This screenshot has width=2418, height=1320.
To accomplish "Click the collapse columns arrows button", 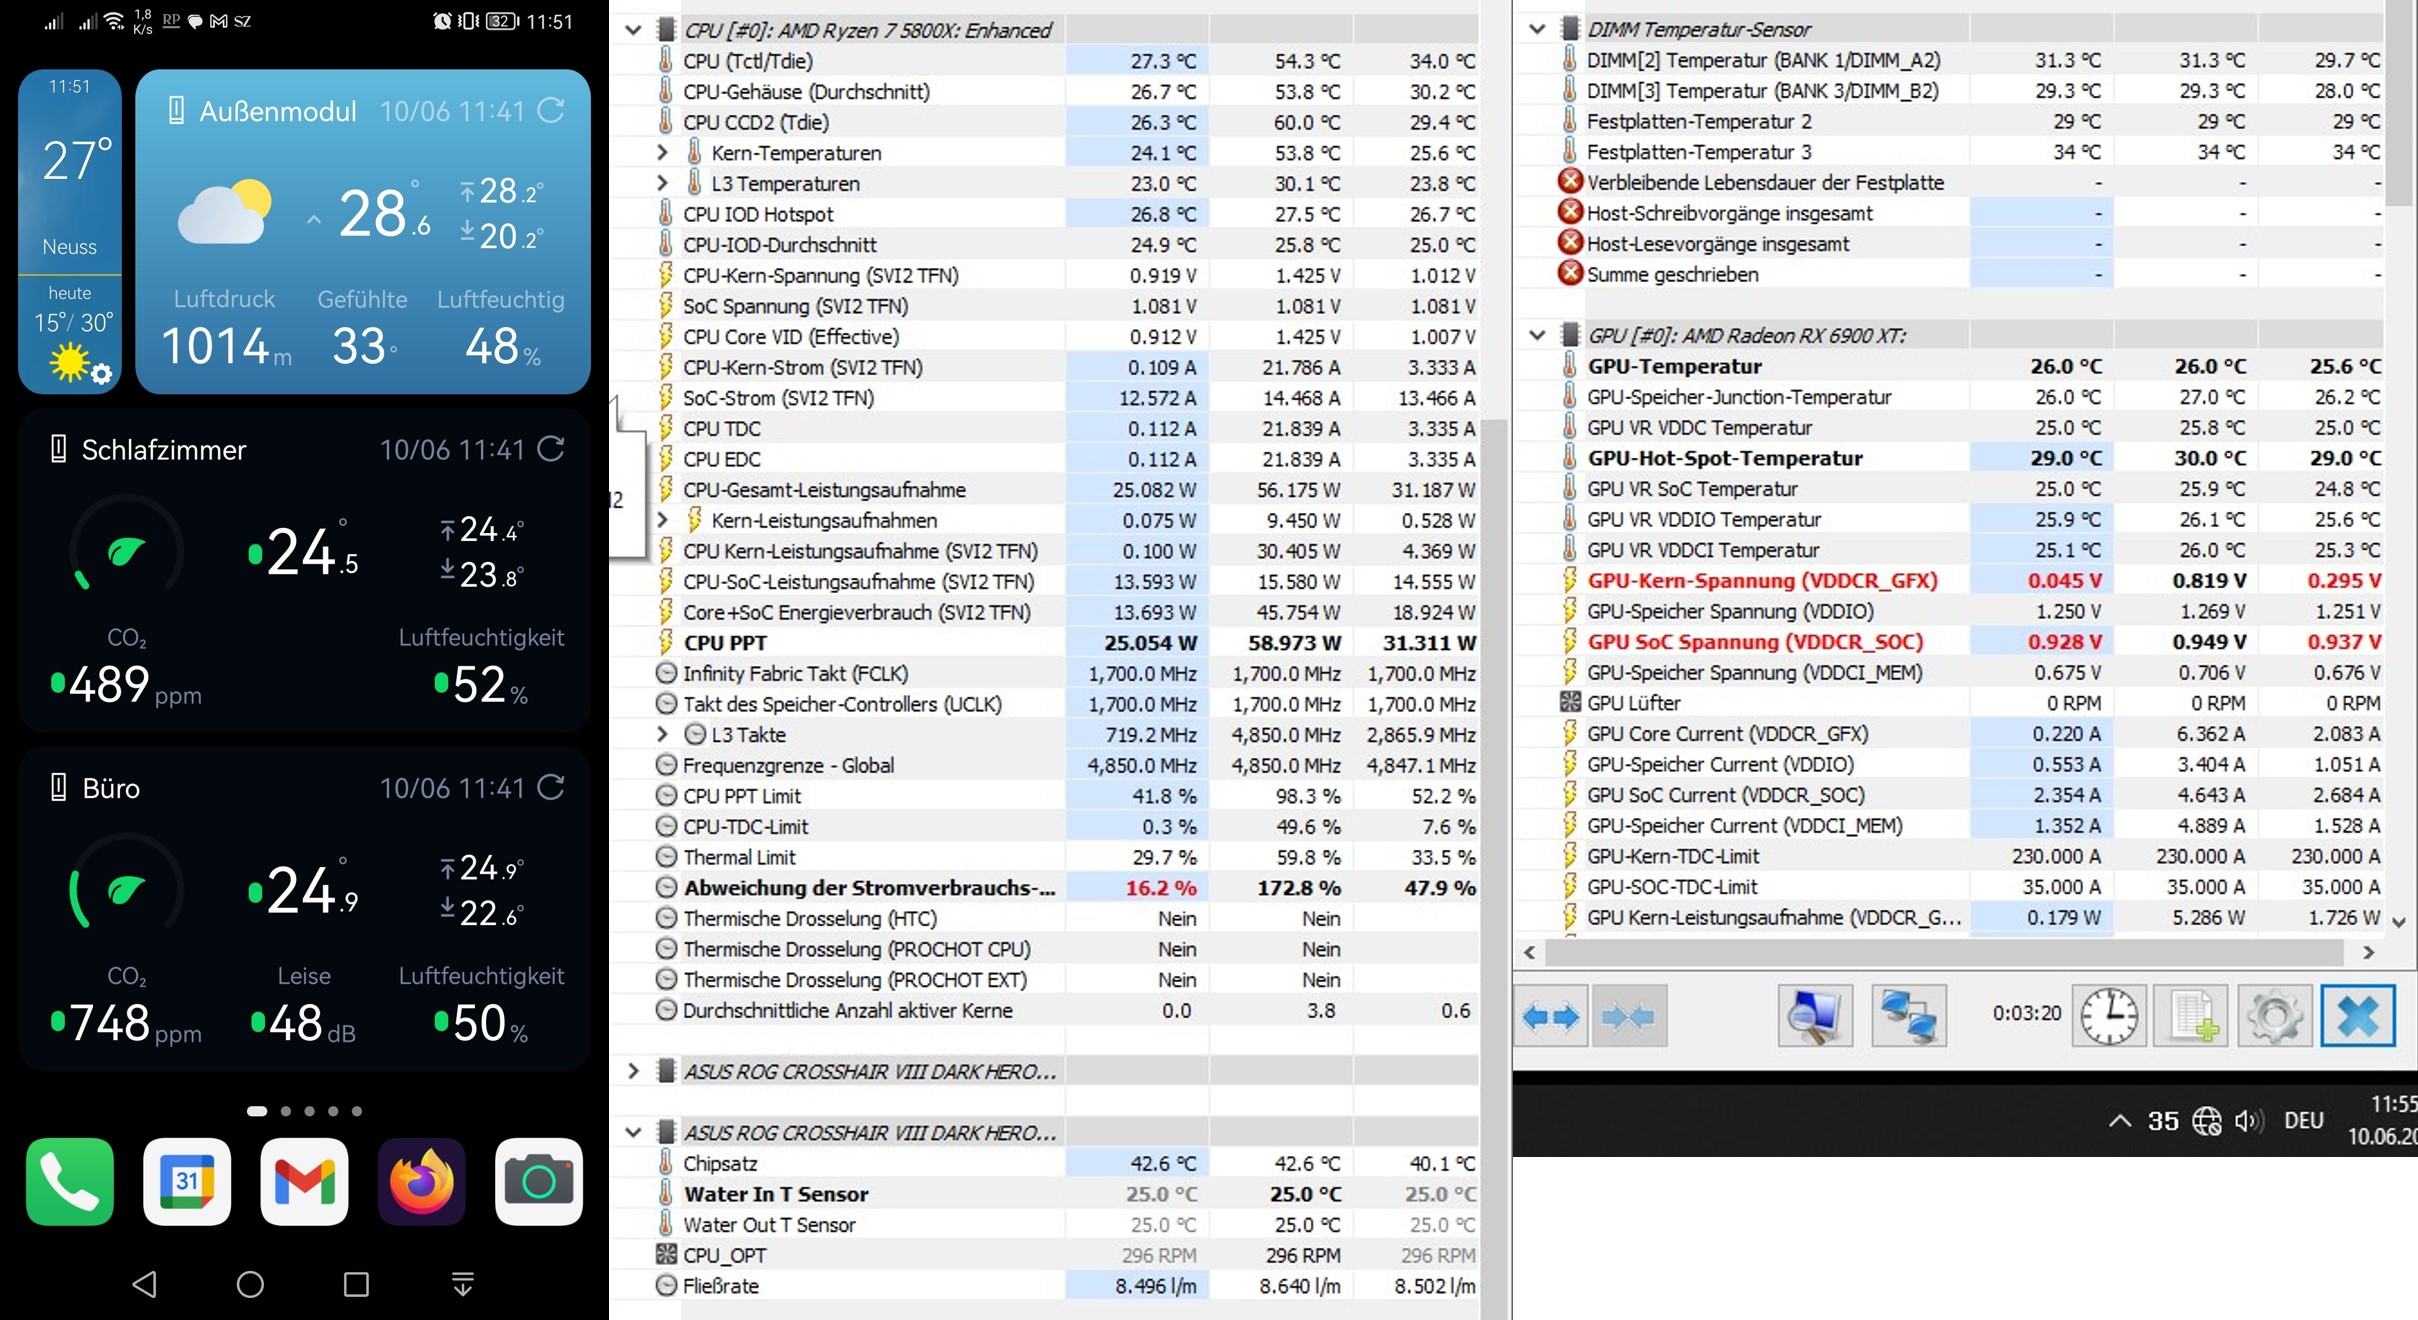I will coord(1629,1017).
